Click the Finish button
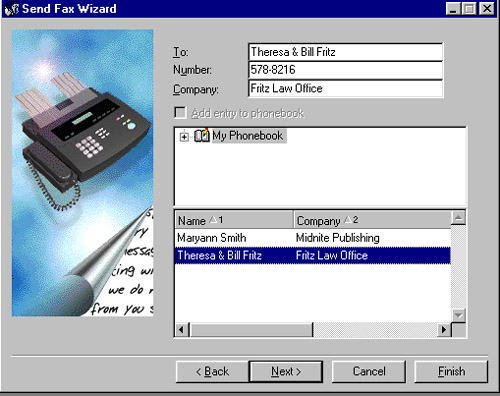Screen dimensions: 500x396 (x=451, y=371)
